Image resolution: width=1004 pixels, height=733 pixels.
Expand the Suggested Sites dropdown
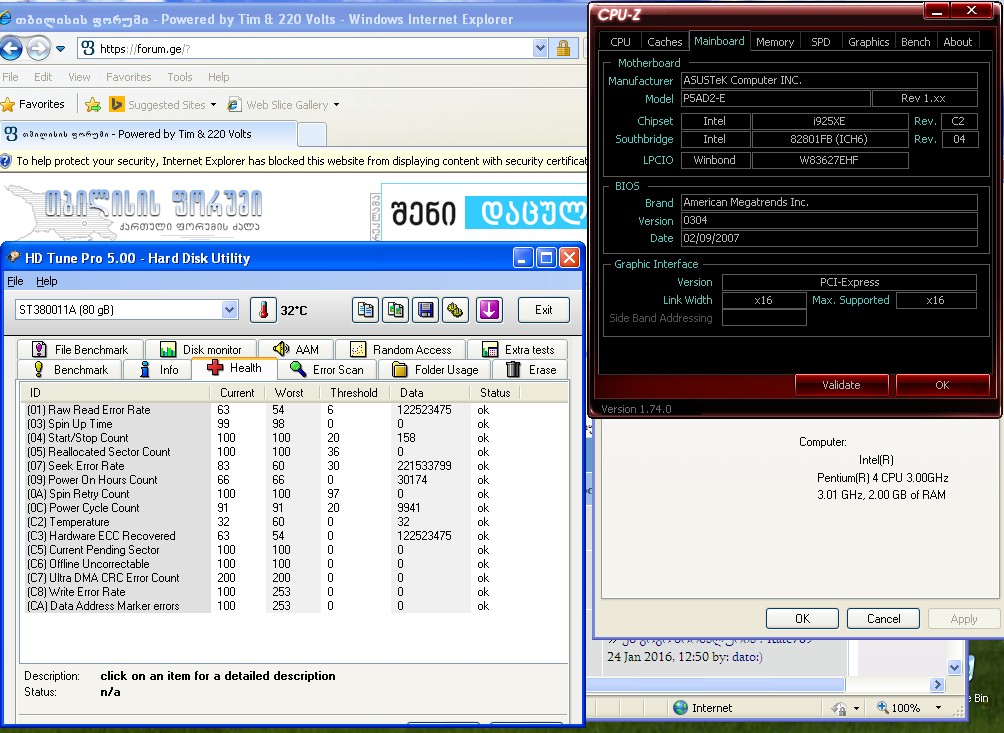[x=214, y=105]
